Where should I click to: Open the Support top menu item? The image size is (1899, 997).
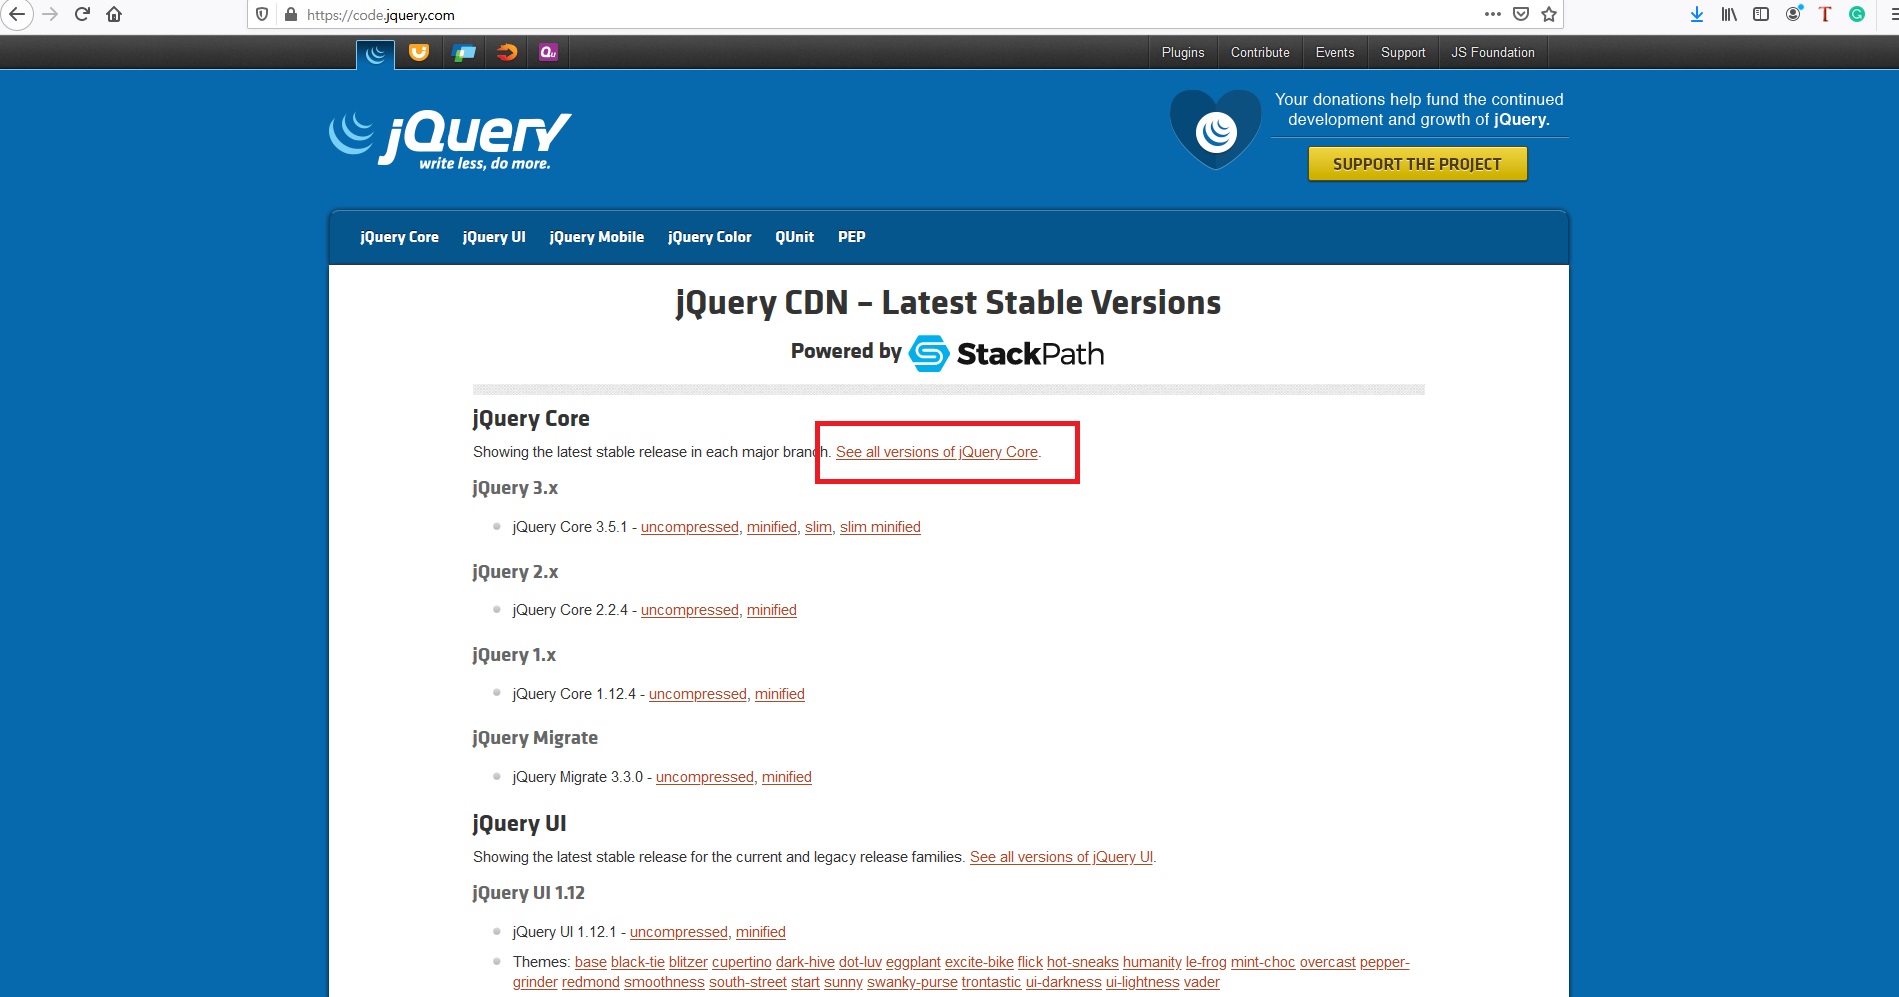click(1403, 53)
